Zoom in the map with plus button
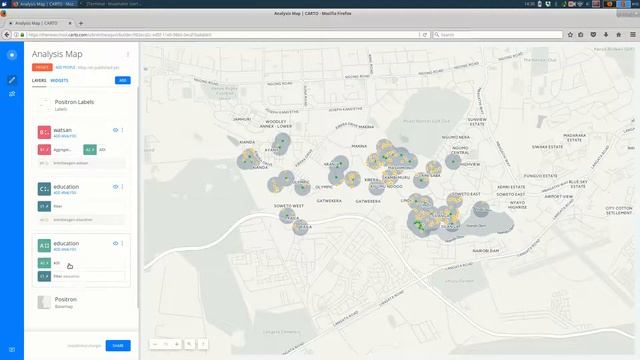This screenshot has width=640, height=360. [177, 344]
